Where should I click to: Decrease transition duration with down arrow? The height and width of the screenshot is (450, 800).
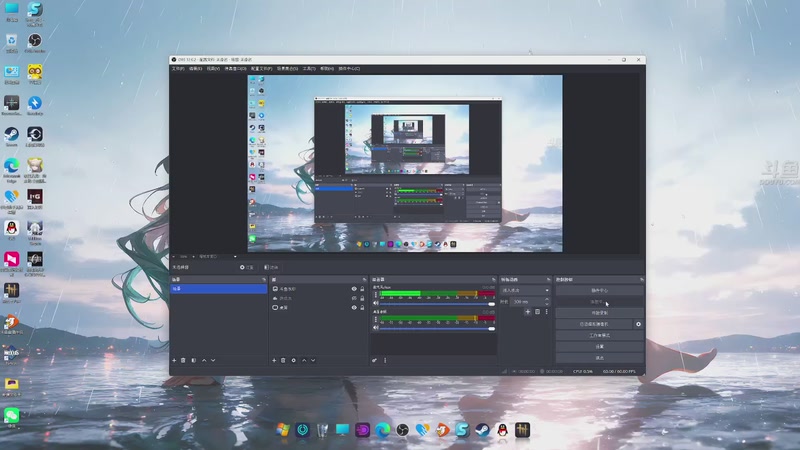tap(547, 304)
